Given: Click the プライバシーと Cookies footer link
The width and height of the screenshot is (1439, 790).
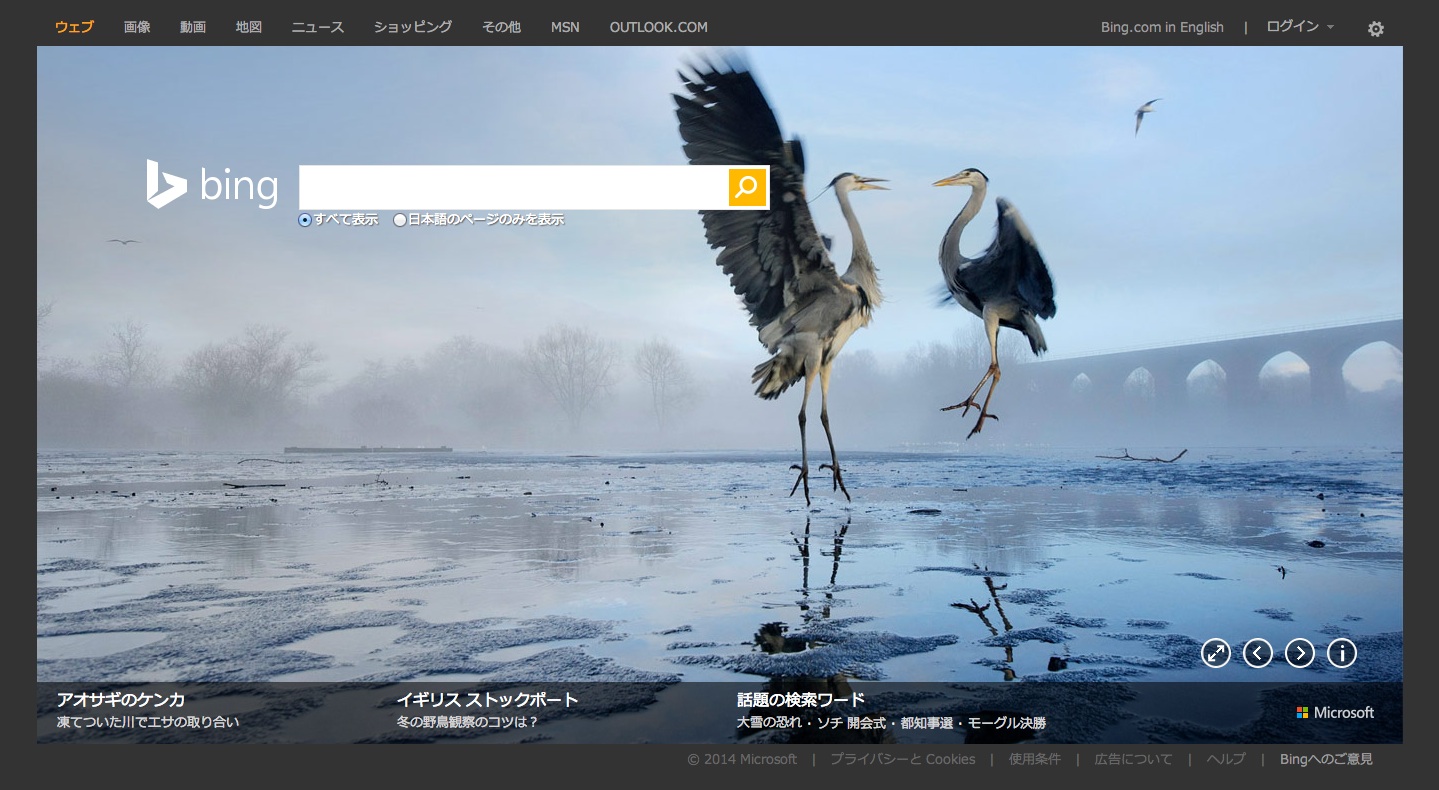Looking at the screenshot, I should tap(902, 759).
